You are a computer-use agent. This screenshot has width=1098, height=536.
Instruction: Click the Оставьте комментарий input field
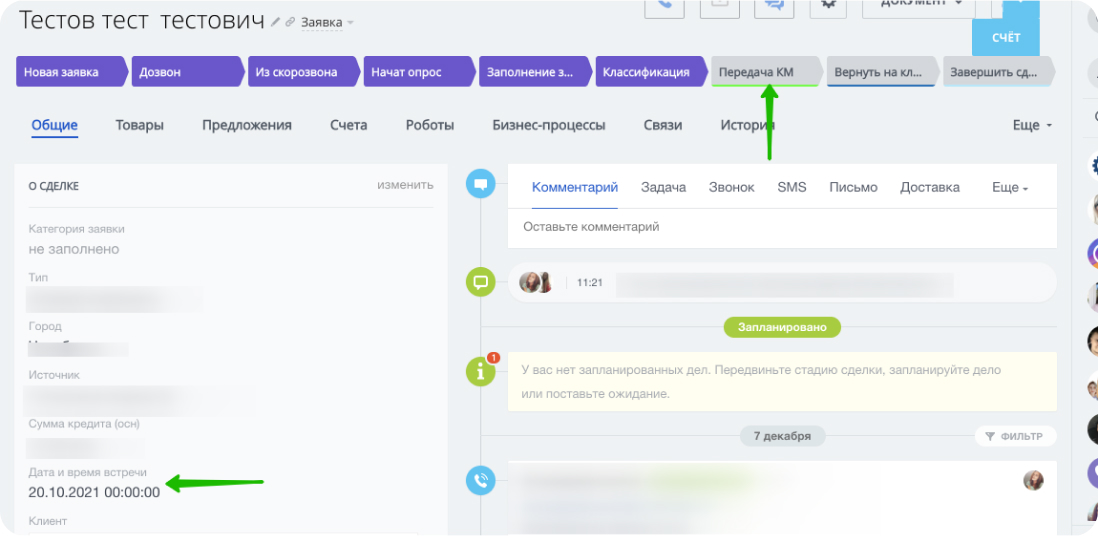pos(782,227)
